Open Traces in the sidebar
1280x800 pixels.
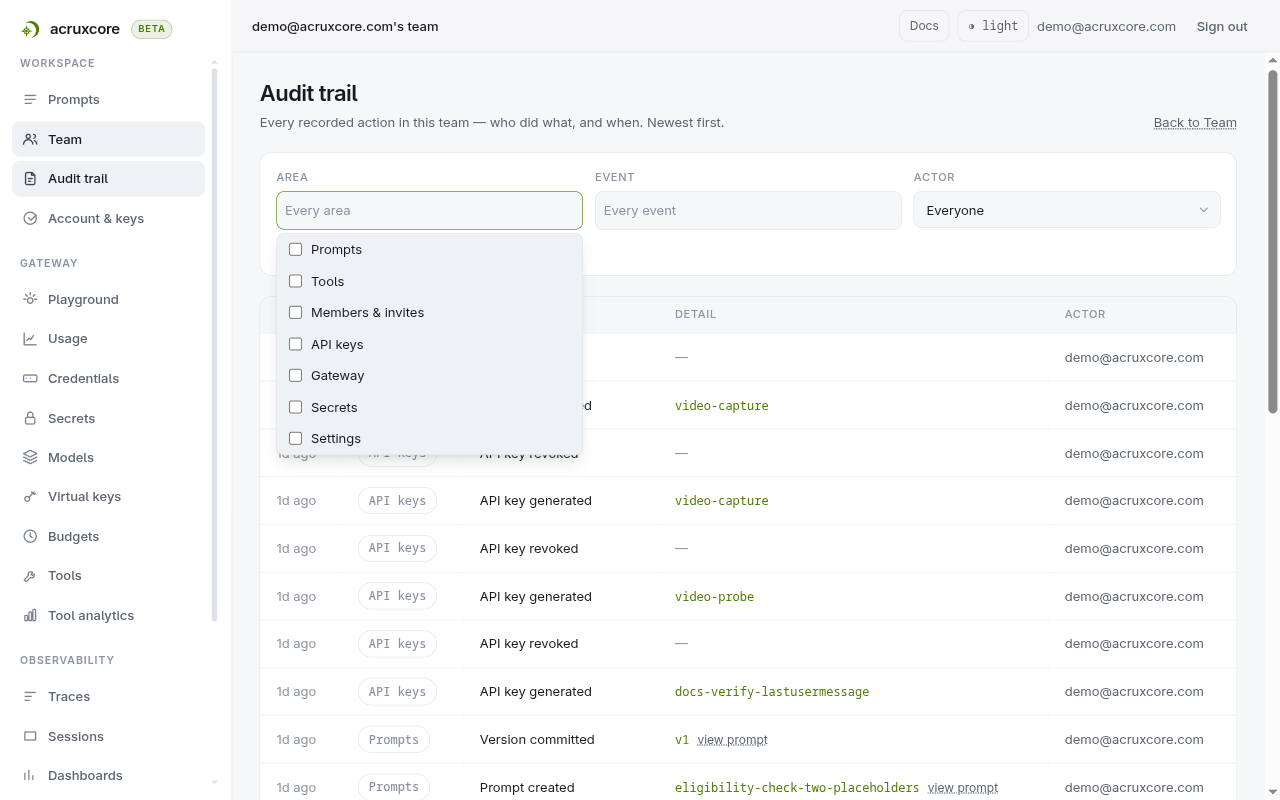(x=108, y=697)
